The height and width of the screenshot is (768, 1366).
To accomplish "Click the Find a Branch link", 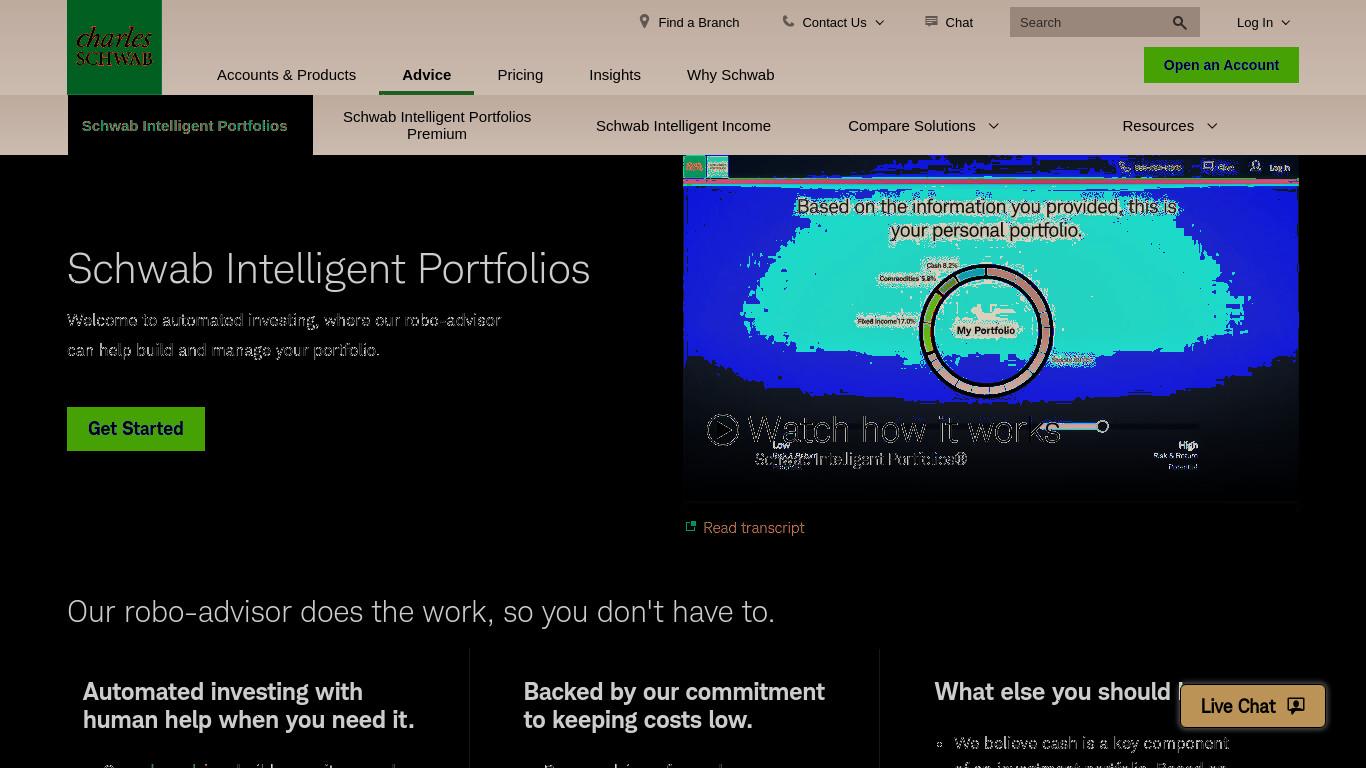I will click(x=699, y=22).
